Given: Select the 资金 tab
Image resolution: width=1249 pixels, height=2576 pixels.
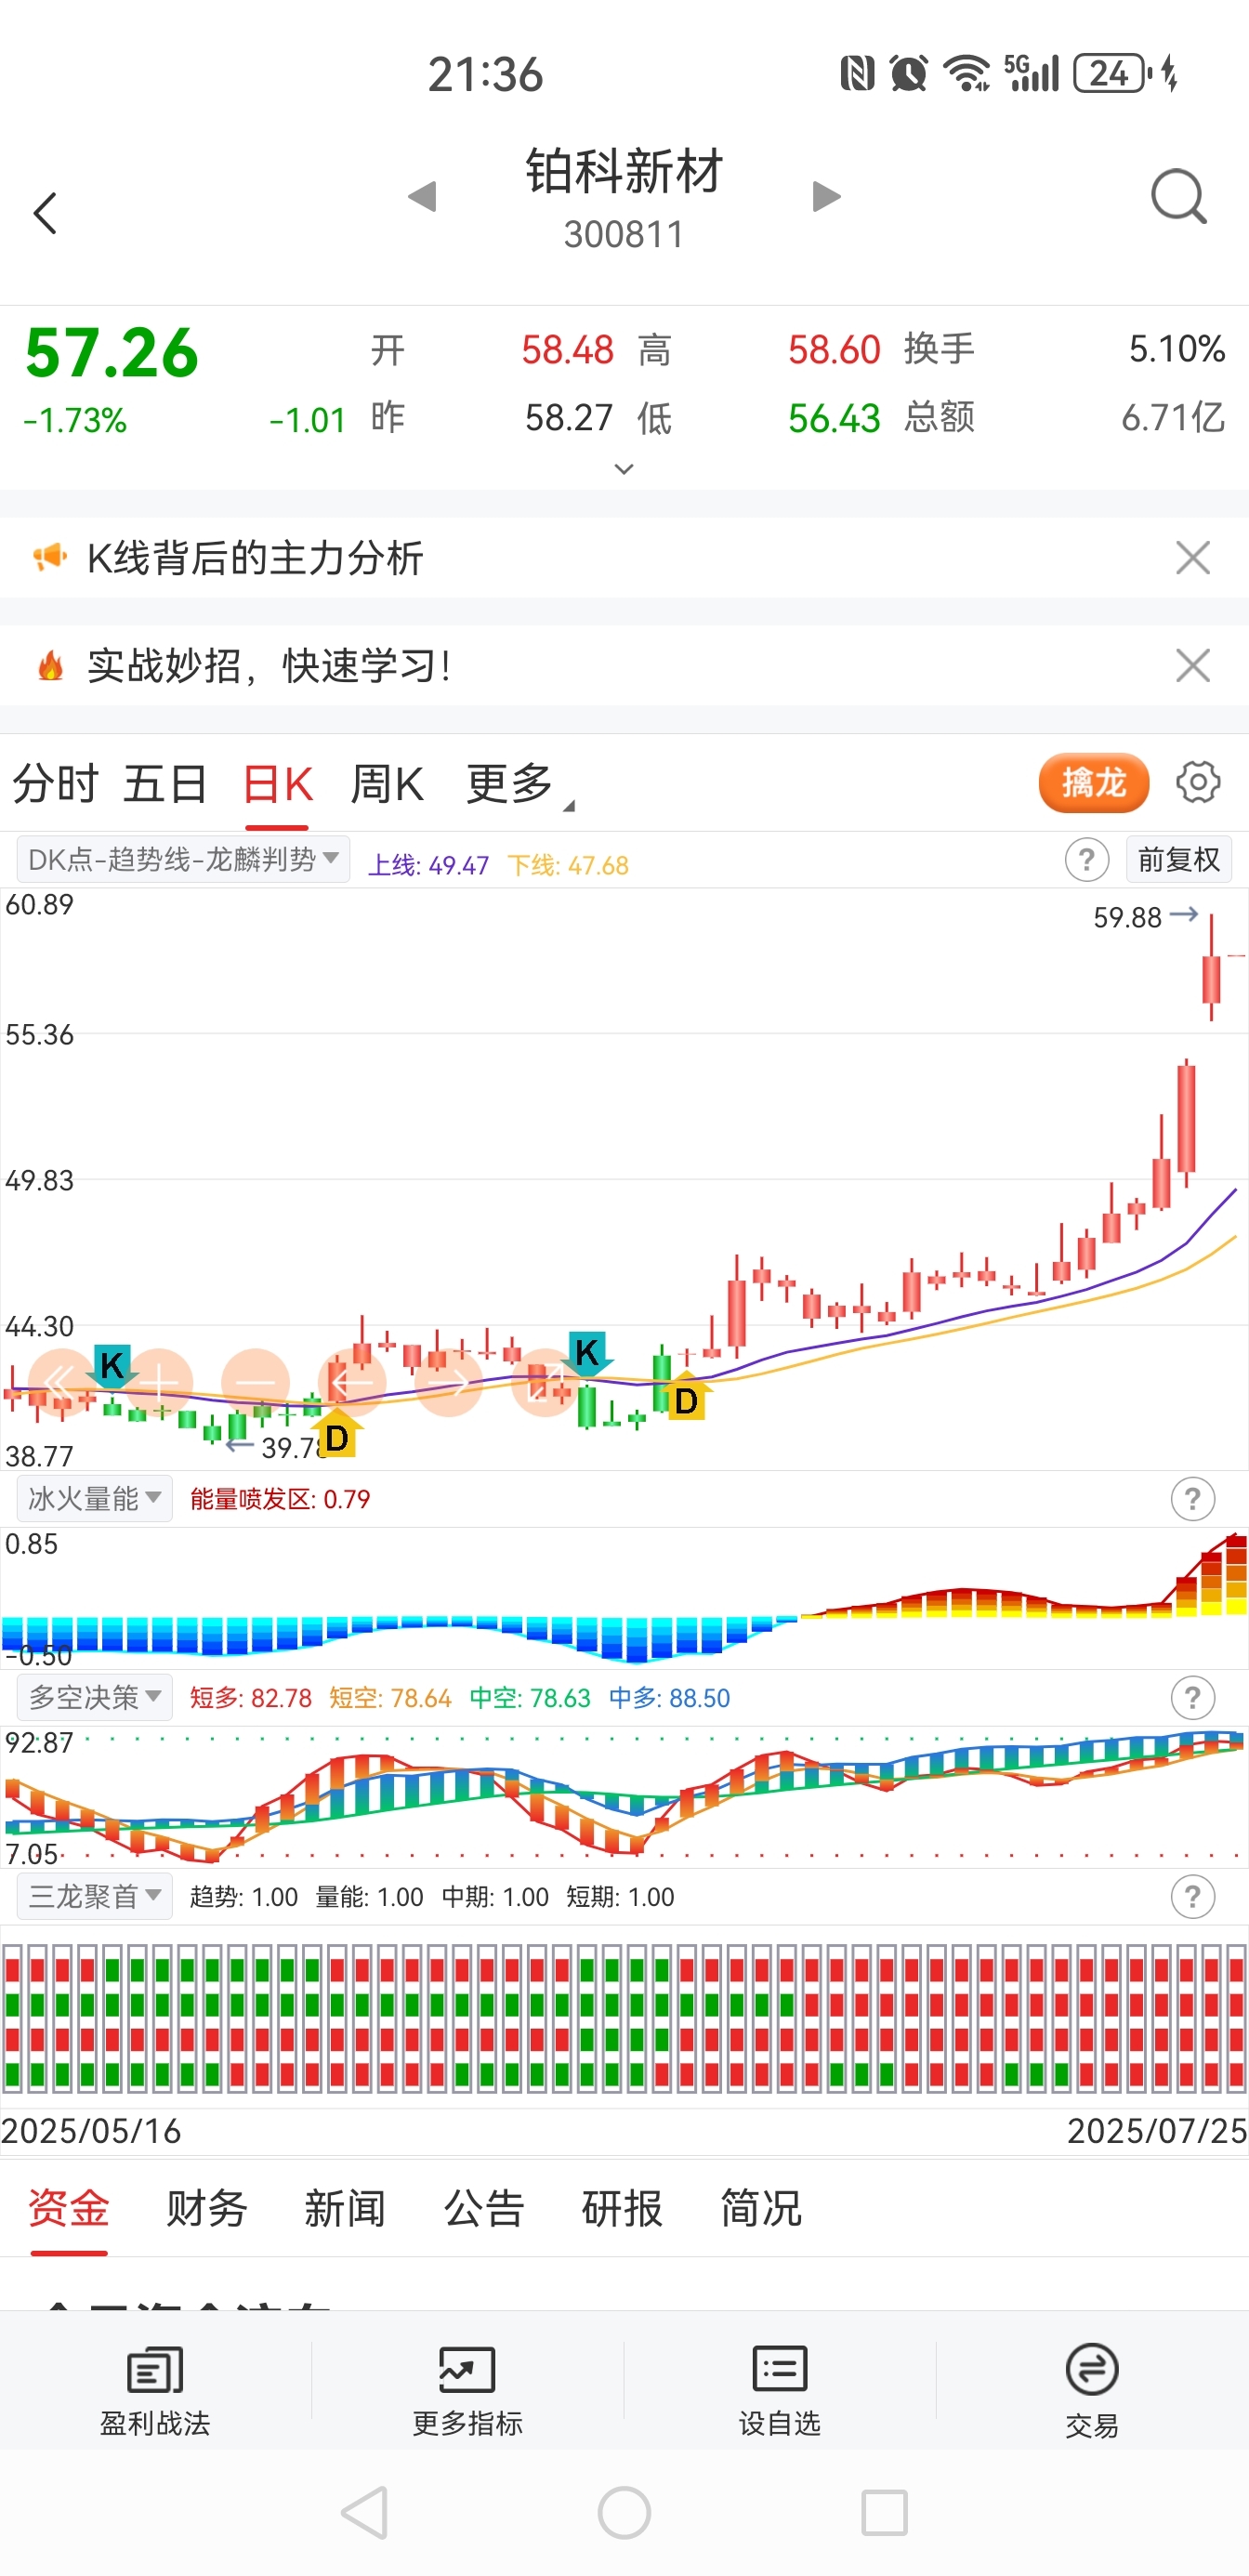Looking at the screenshot, I should [69, 2209].
